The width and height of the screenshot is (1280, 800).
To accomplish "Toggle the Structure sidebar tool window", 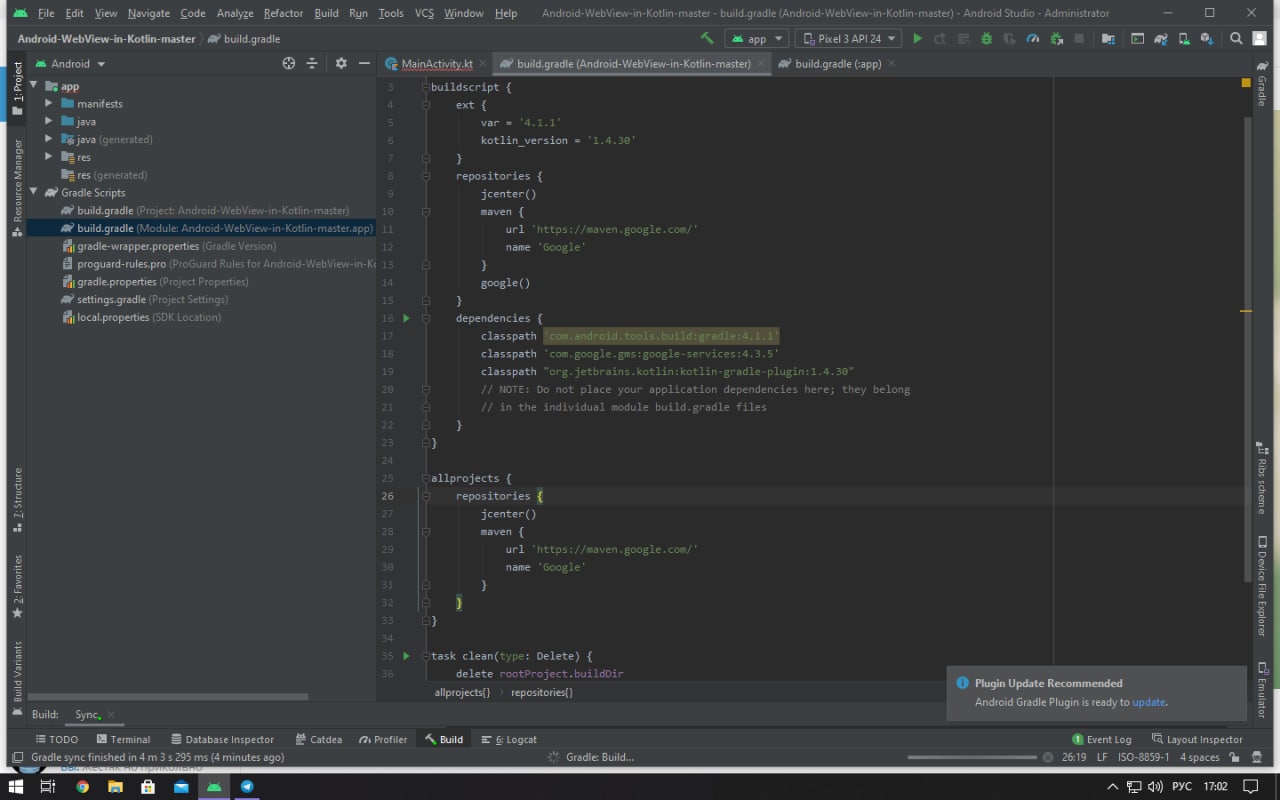I will click(17, 500).
